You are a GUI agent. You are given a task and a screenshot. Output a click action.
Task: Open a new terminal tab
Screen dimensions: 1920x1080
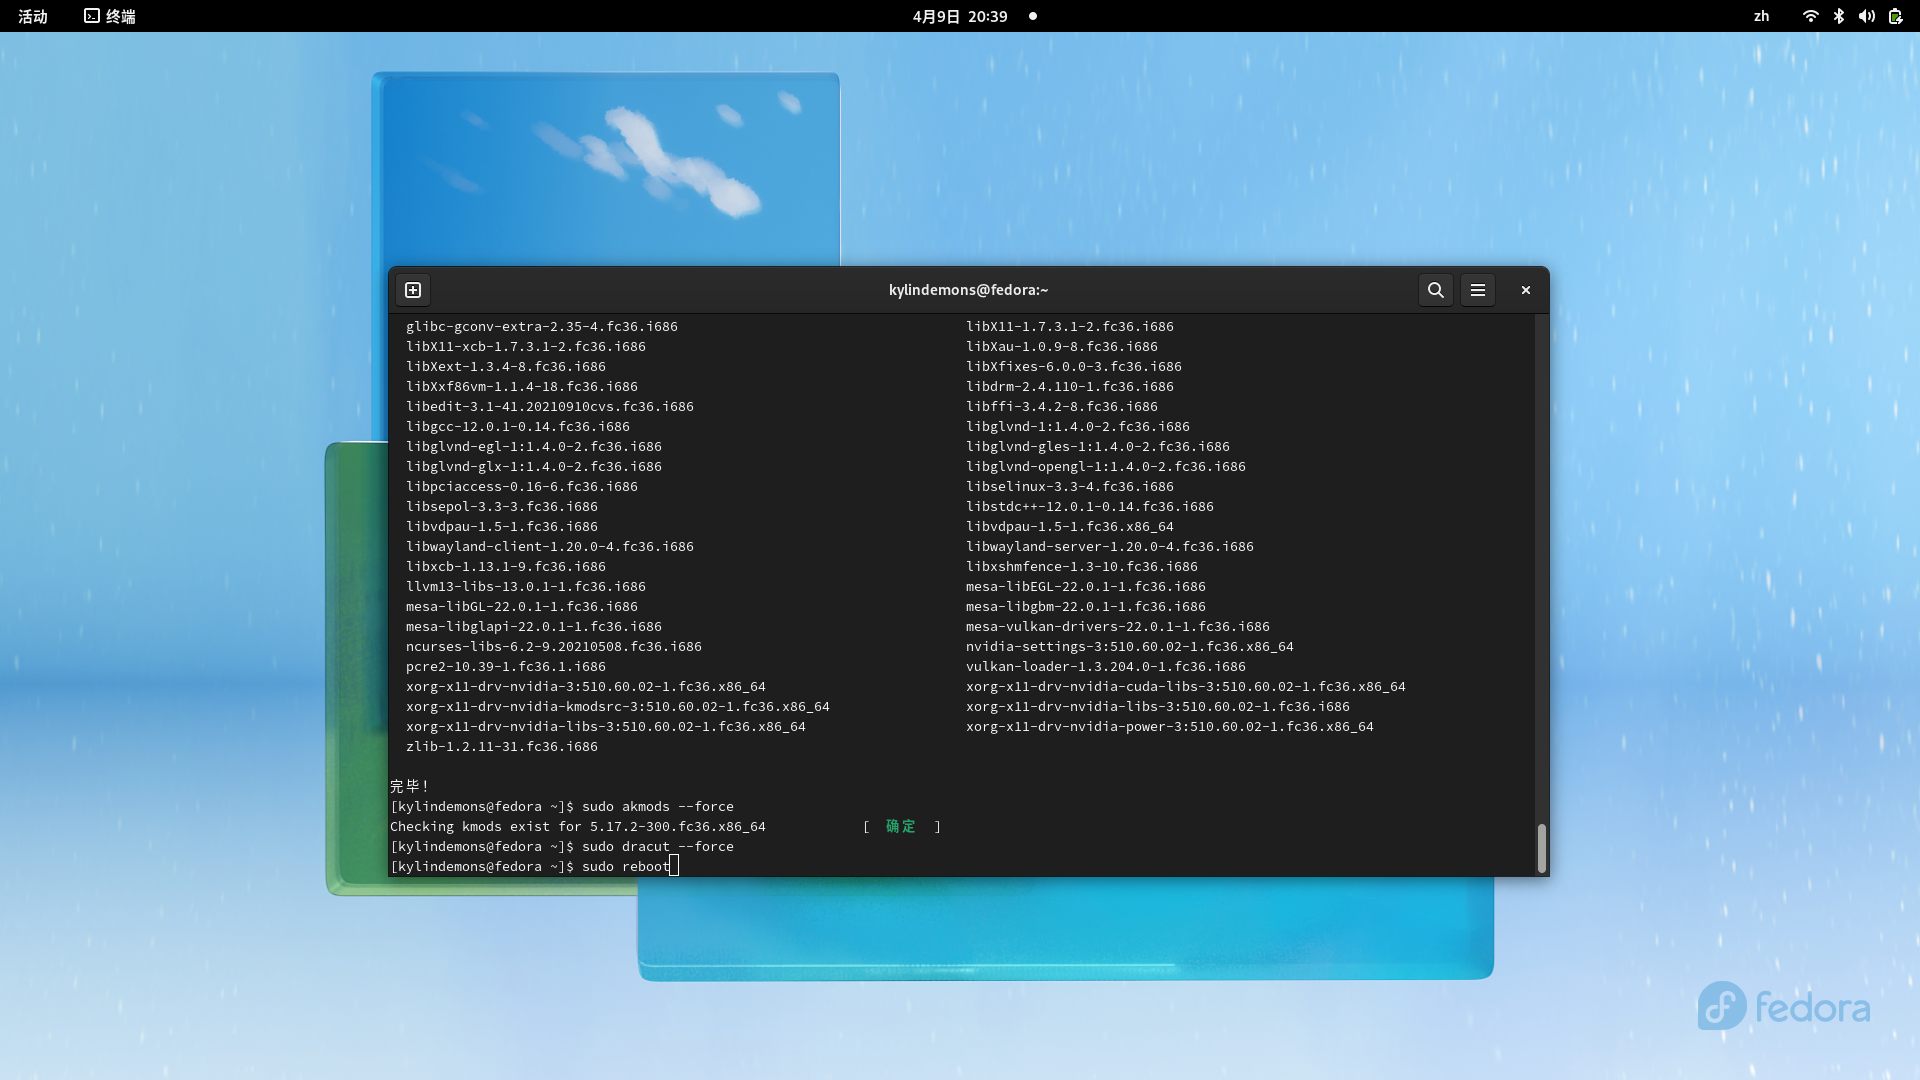click(413, 290)
